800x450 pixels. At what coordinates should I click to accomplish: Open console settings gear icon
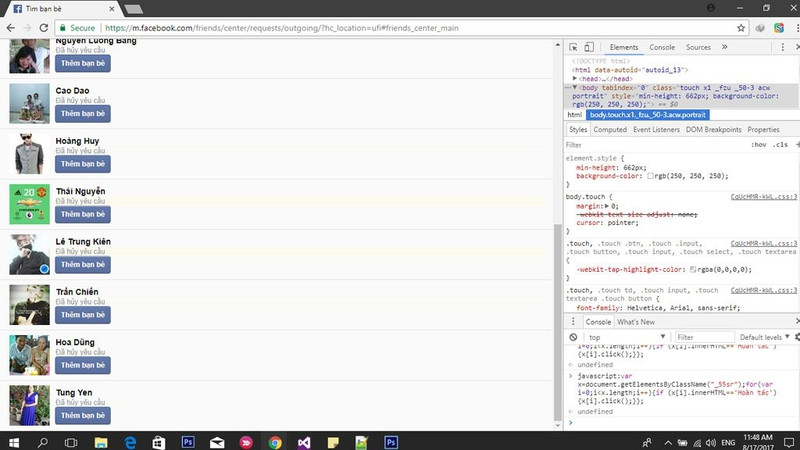(796, 337)
